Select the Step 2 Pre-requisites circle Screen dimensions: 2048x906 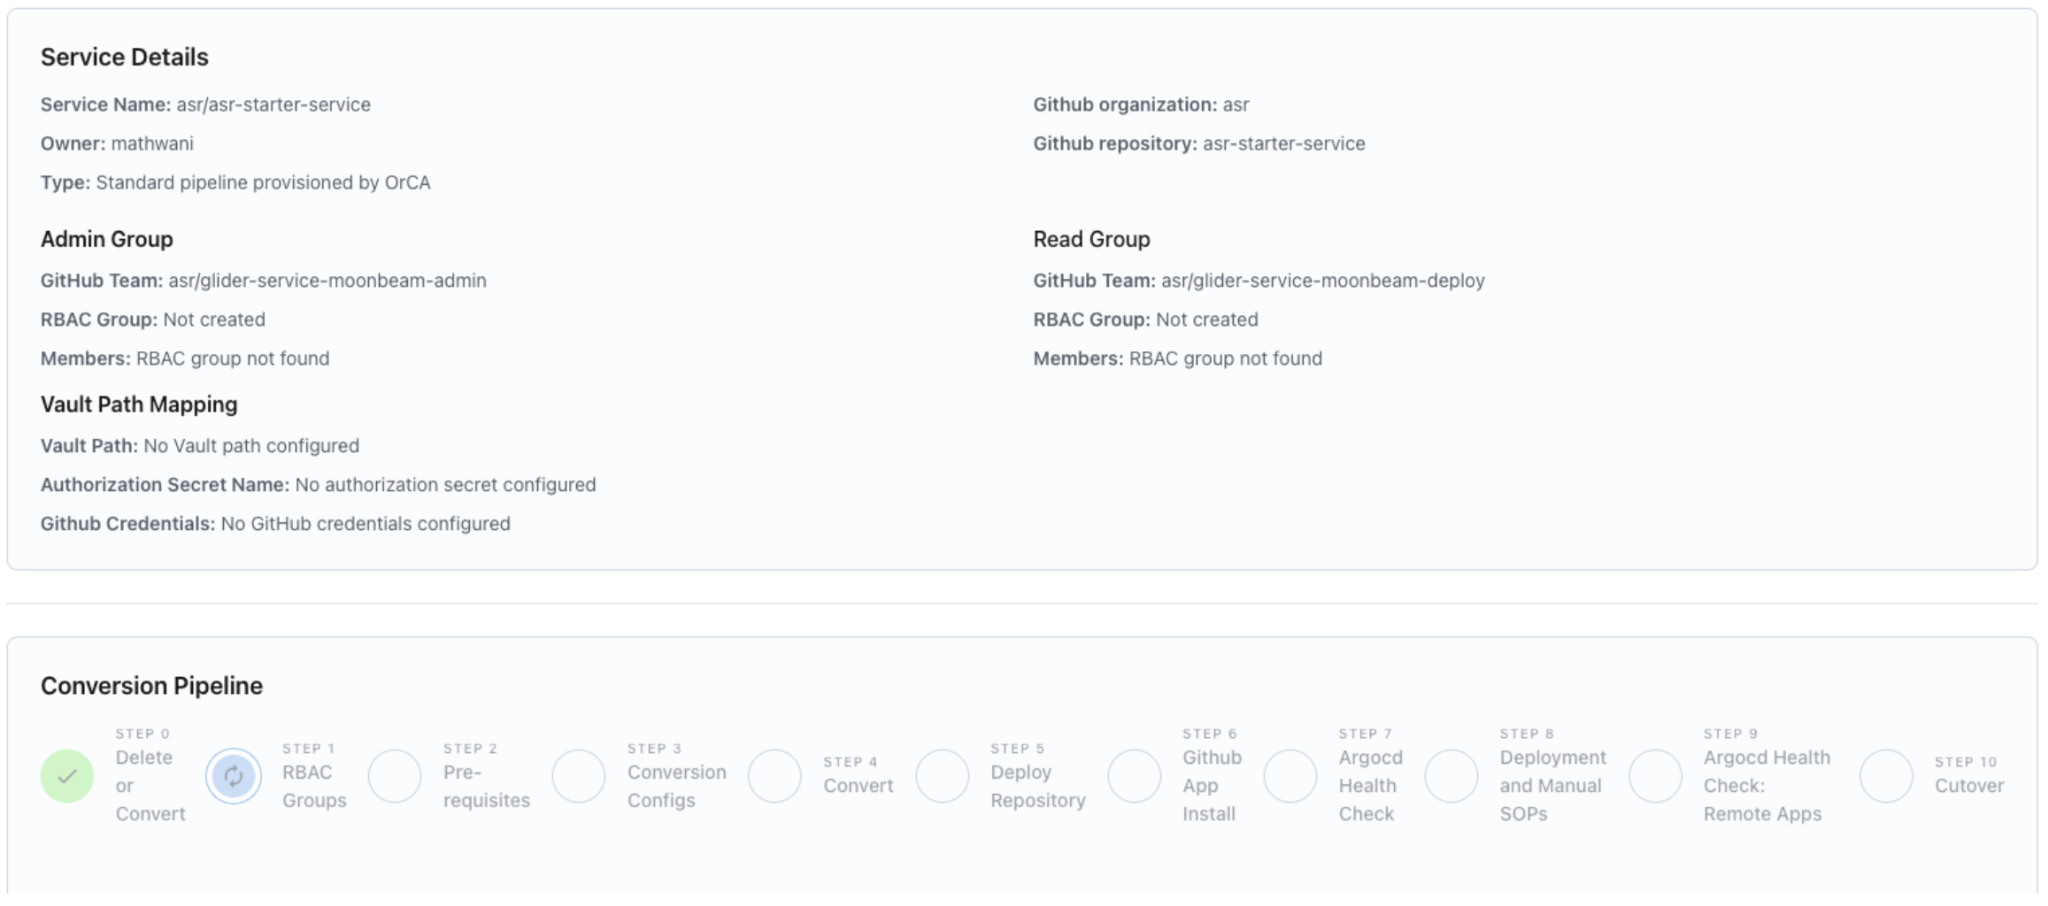[x=395, y=776]
